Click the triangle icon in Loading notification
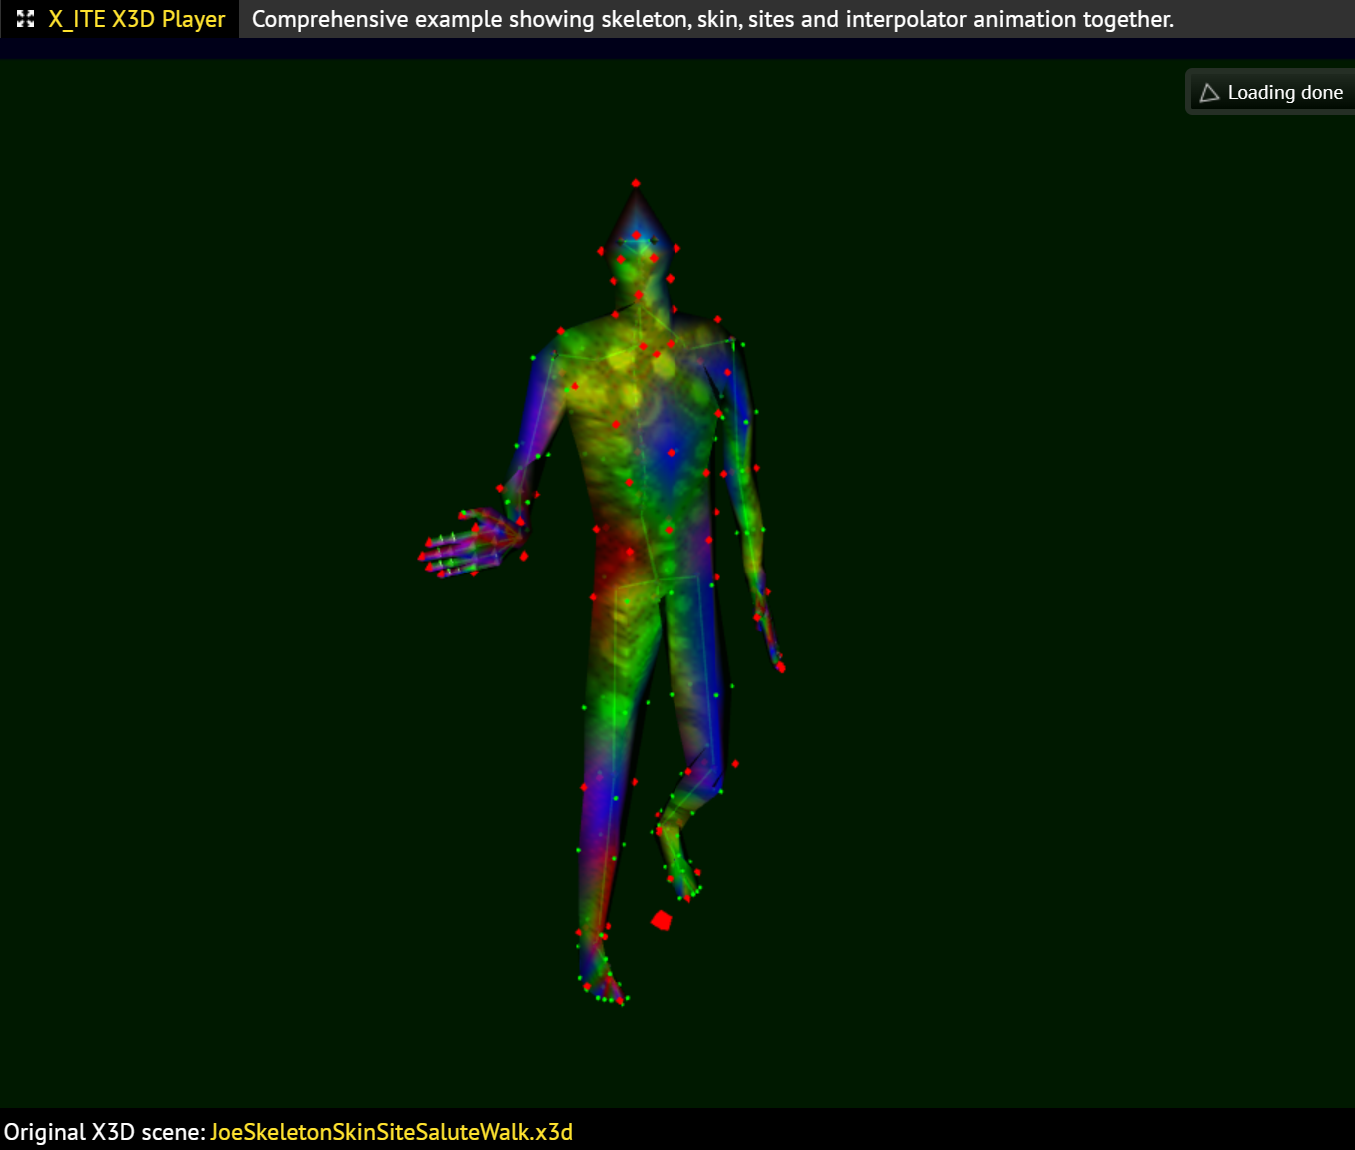This screenshot has width=1355, height=1150. coord(1209,93)
